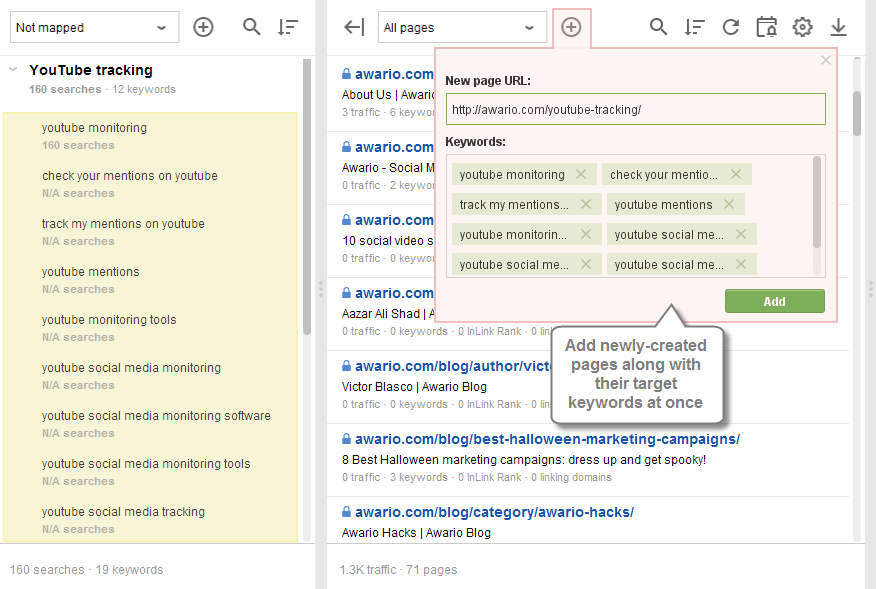The width and height of the screenshot is (876, 589).
Task: Open the pages panel settings gear
Action: tap(802, 27)
